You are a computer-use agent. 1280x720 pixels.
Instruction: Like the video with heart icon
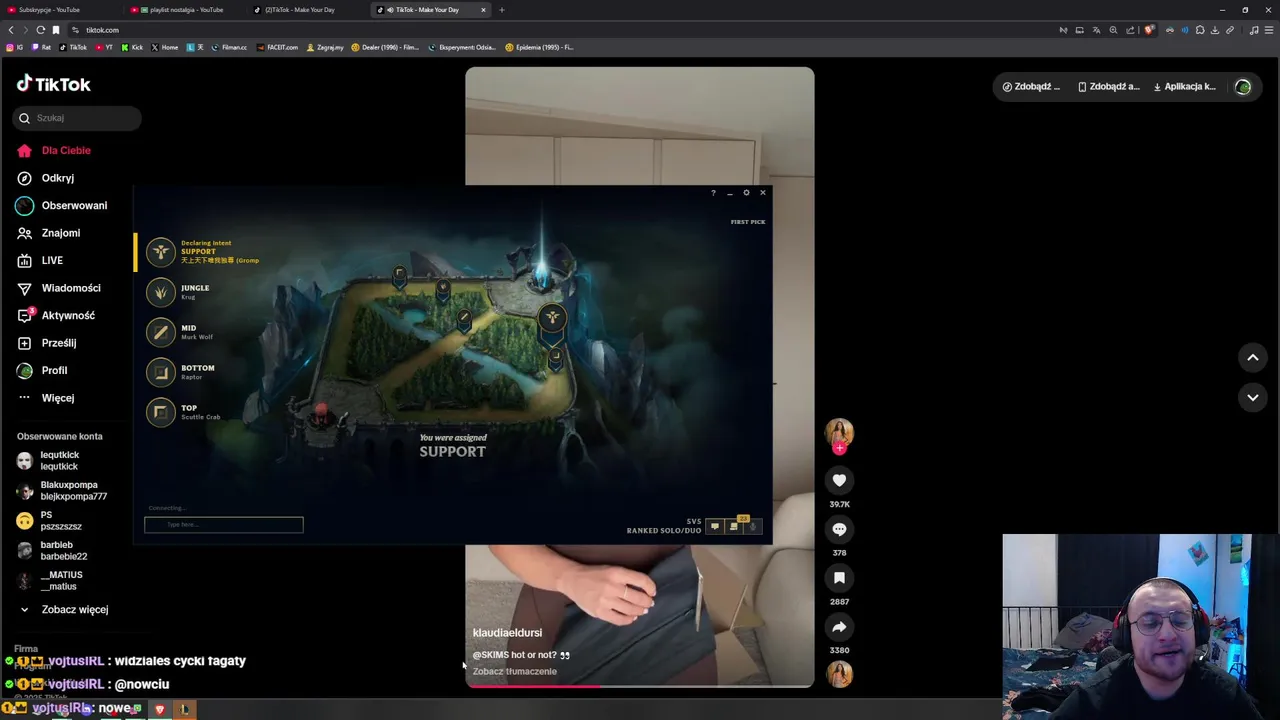pyautogui.click(x=839, y=480)
